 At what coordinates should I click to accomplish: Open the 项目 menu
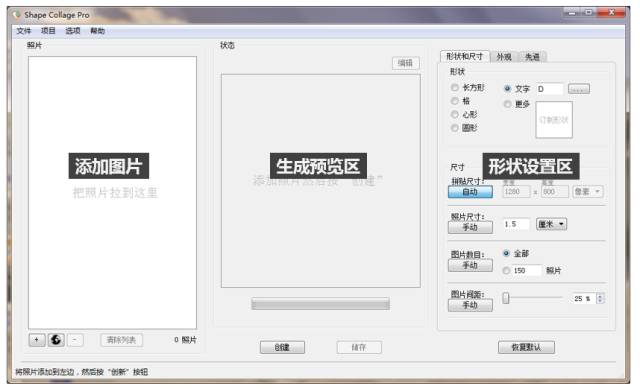pos(48,31)
